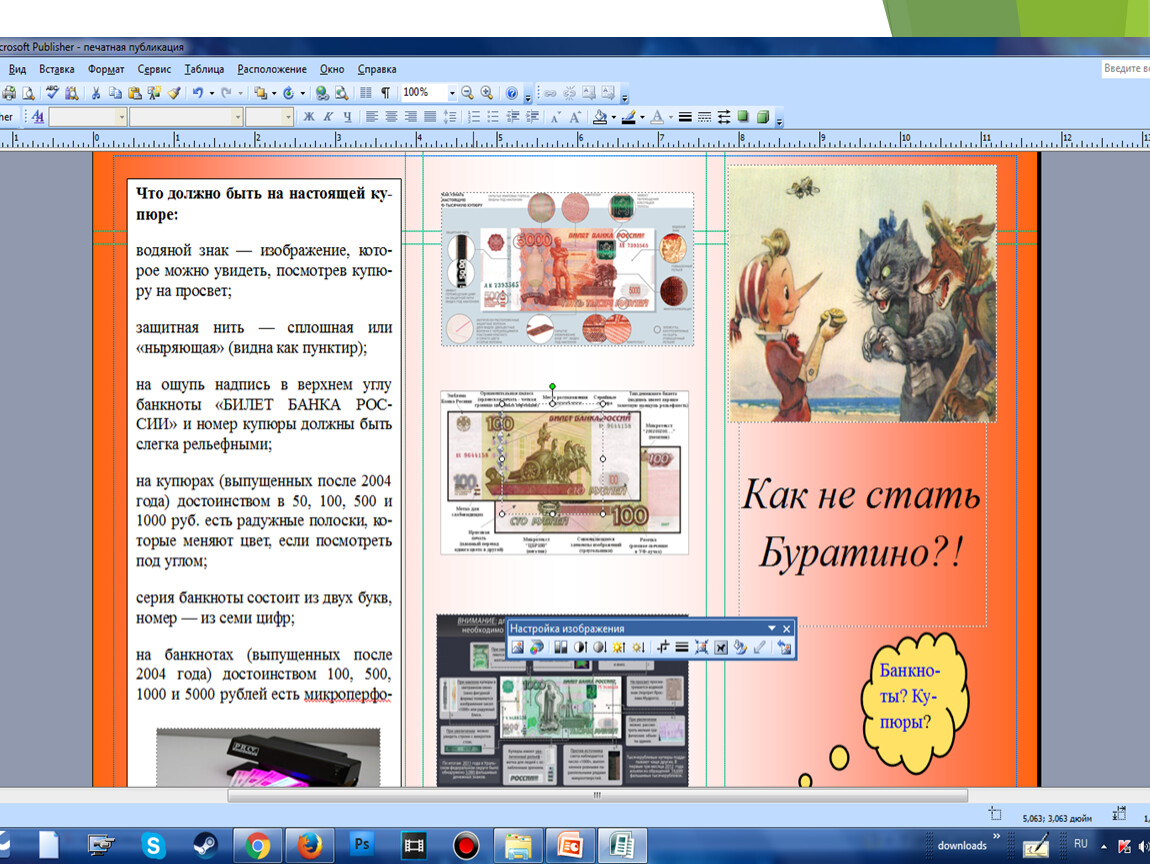Screen dimensions: 1150x864
Task: Open the Справка menu
Action: pyautogui.click(x=377, y=69)
